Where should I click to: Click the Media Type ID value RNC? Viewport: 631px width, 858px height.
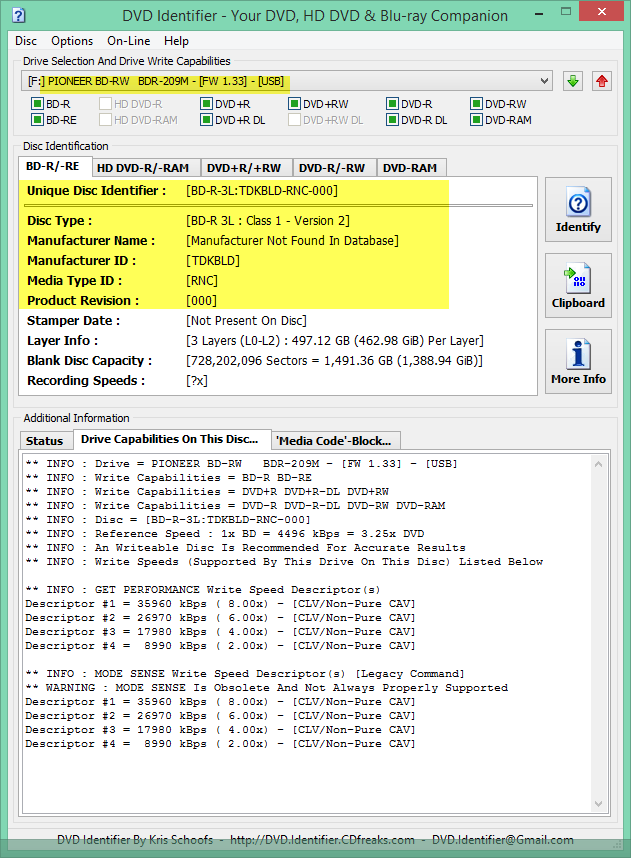pyautogui.click(x=202, y=281)
